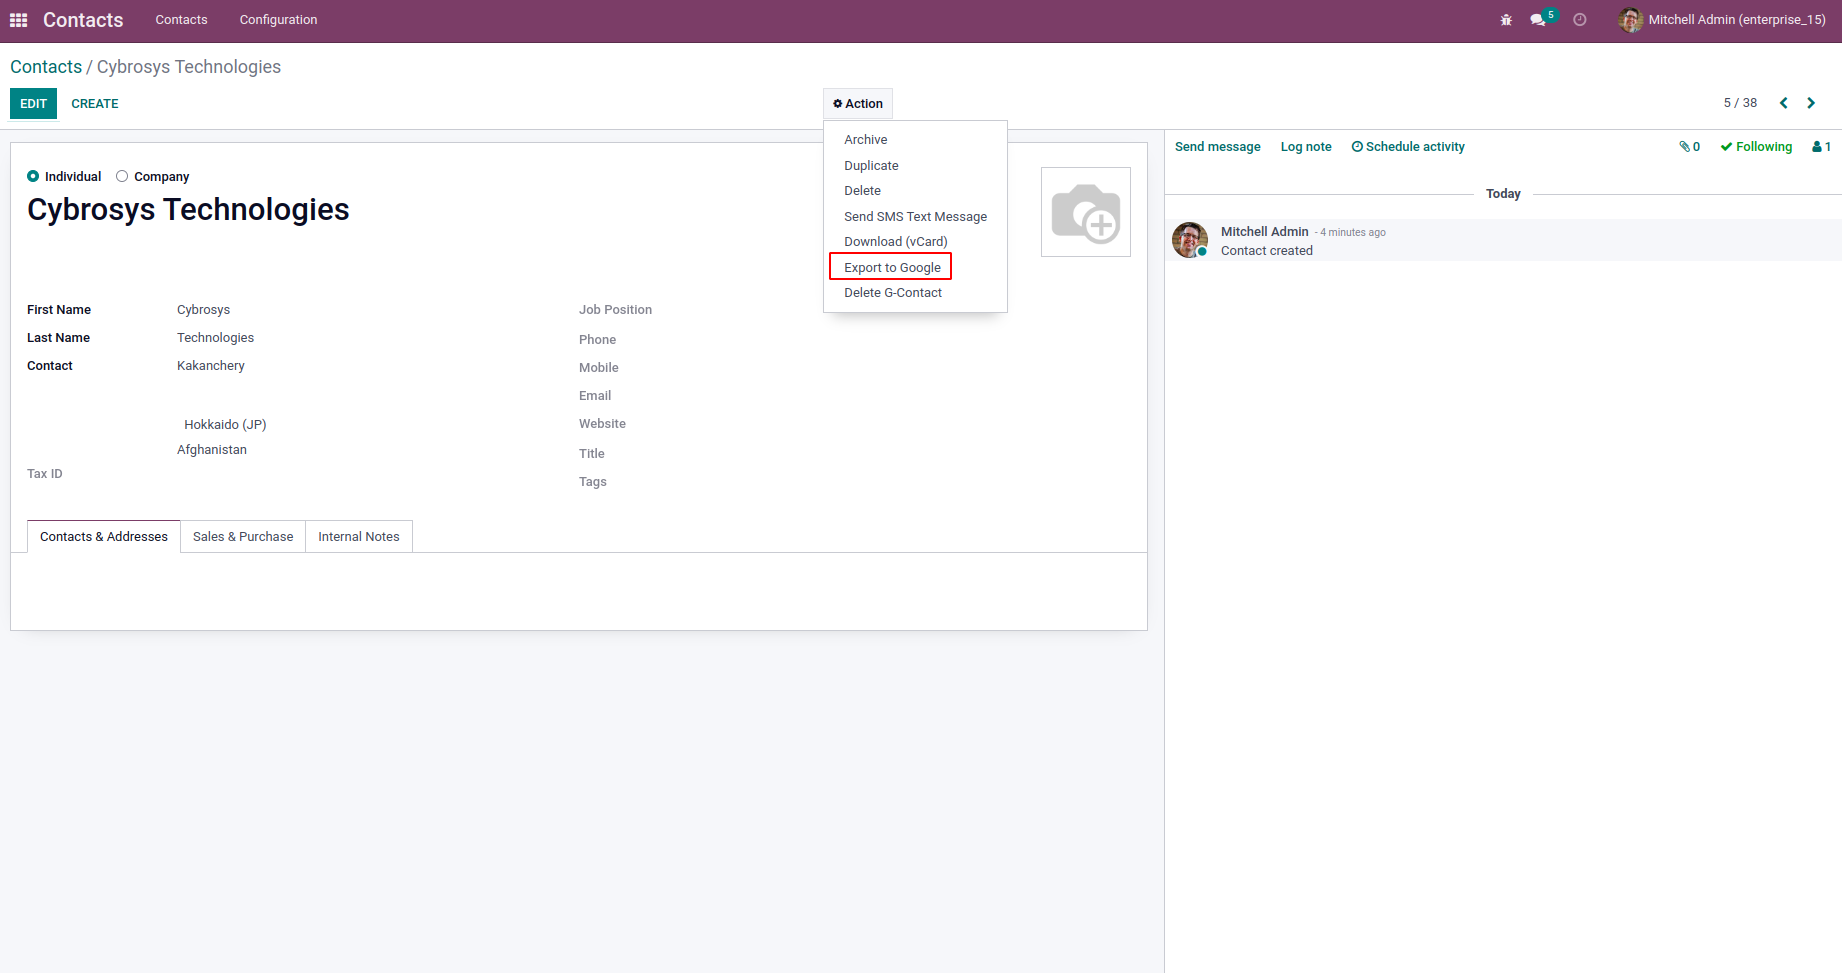Click the debug bug icon
The image size is (1842, 973).
point(1506,20)
